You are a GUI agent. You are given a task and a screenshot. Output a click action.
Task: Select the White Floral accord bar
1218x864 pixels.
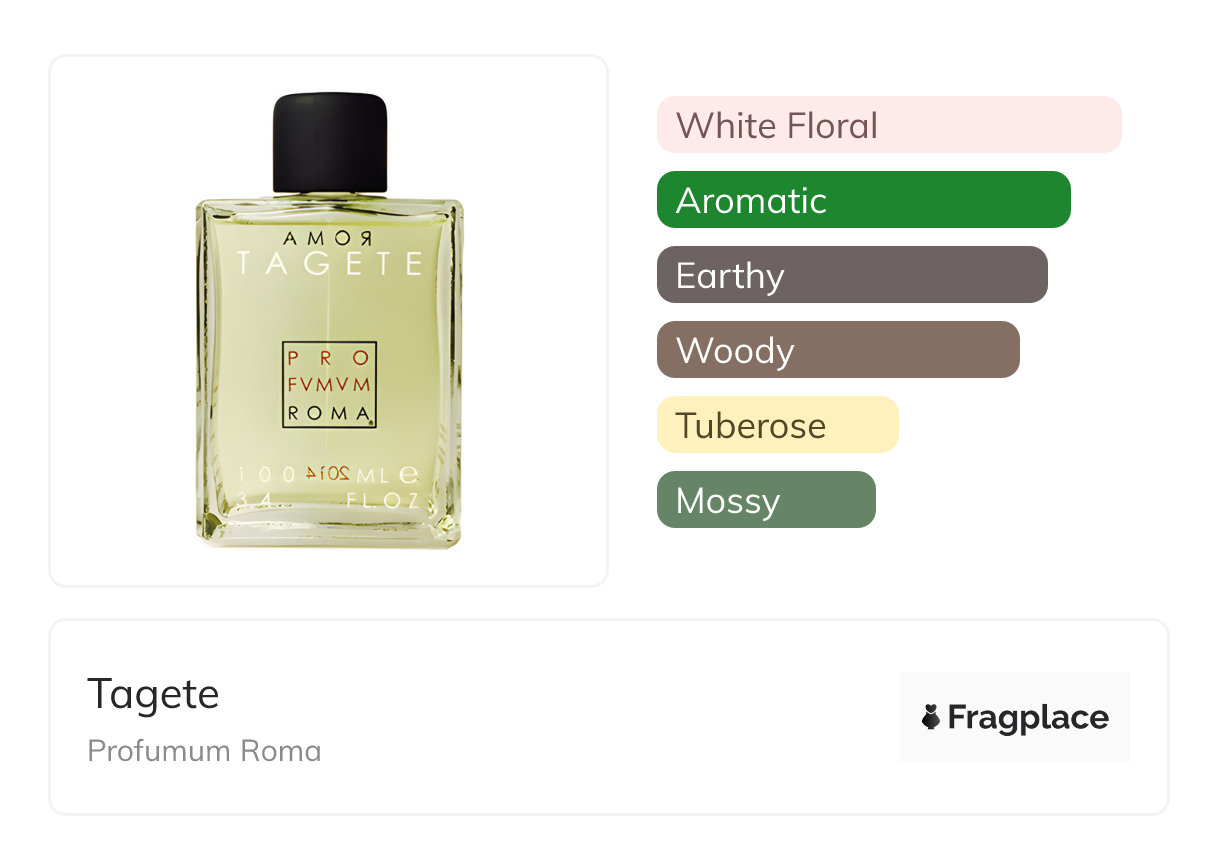click(889, 125)
